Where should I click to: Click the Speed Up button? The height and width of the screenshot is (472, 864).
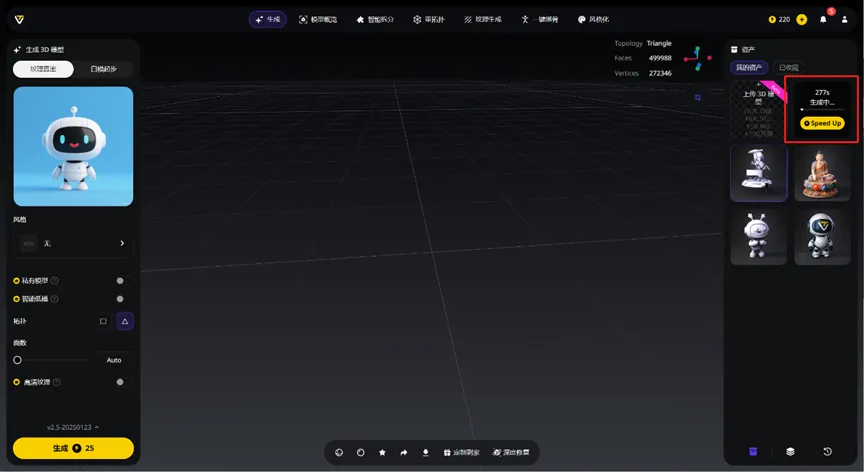pos(822,123)
